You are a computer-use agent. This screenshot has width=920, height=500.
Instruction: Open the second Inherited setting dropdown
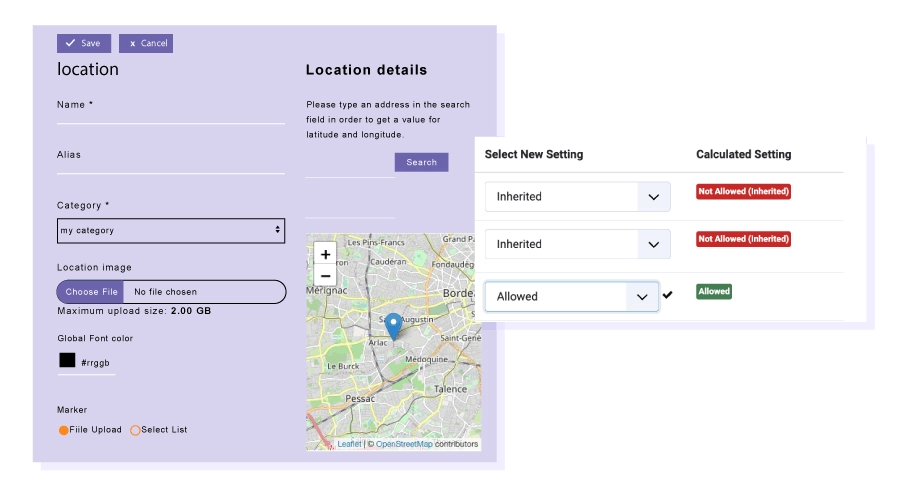click(x=577, y=244)
